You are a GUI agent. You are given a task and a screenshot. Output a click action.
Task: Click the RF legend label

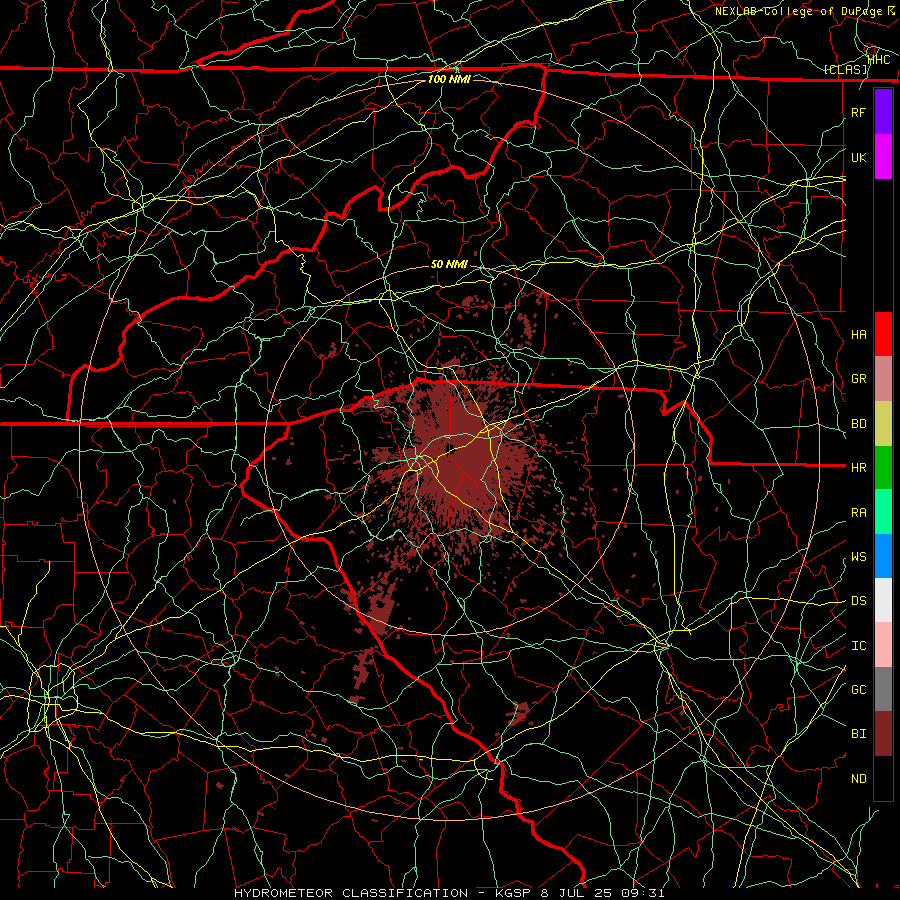click(x=858, y=112)
